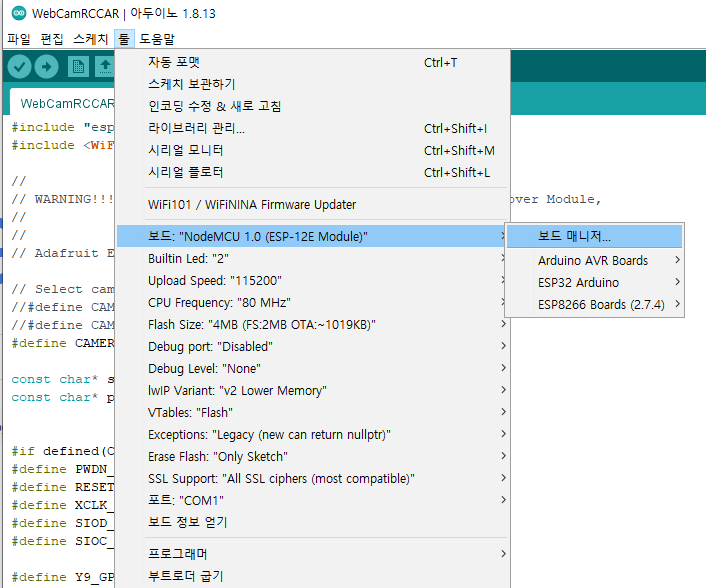The width and height of the screenshot is (706, 588).
Task: Expand VTables "Flash" option
Action: [x=313, y=412]
